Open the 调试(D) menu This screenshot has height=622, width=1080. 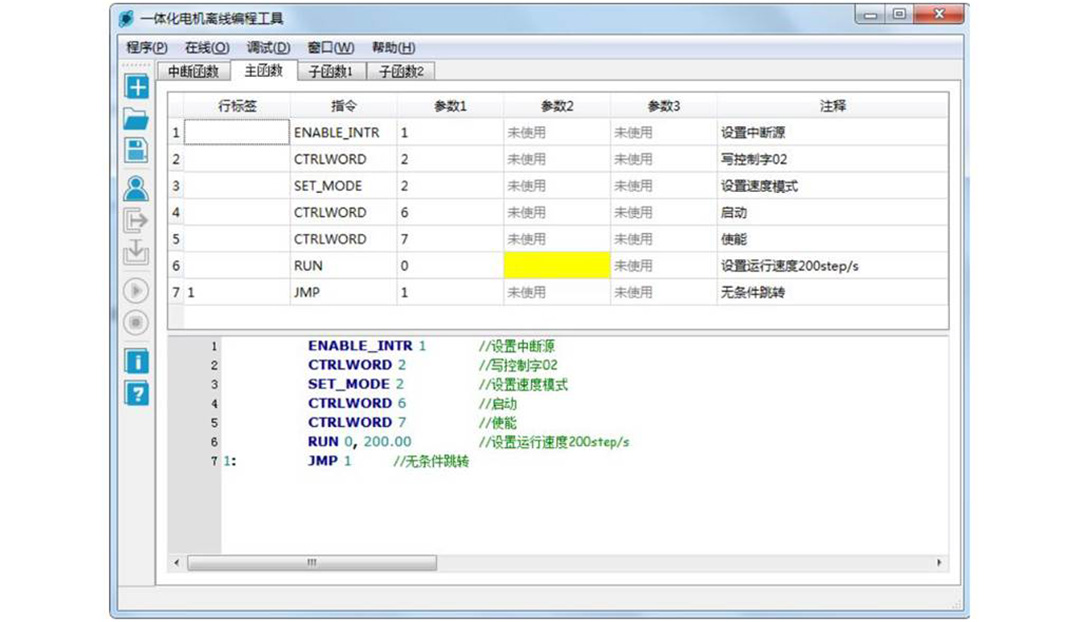click(268, 48)
